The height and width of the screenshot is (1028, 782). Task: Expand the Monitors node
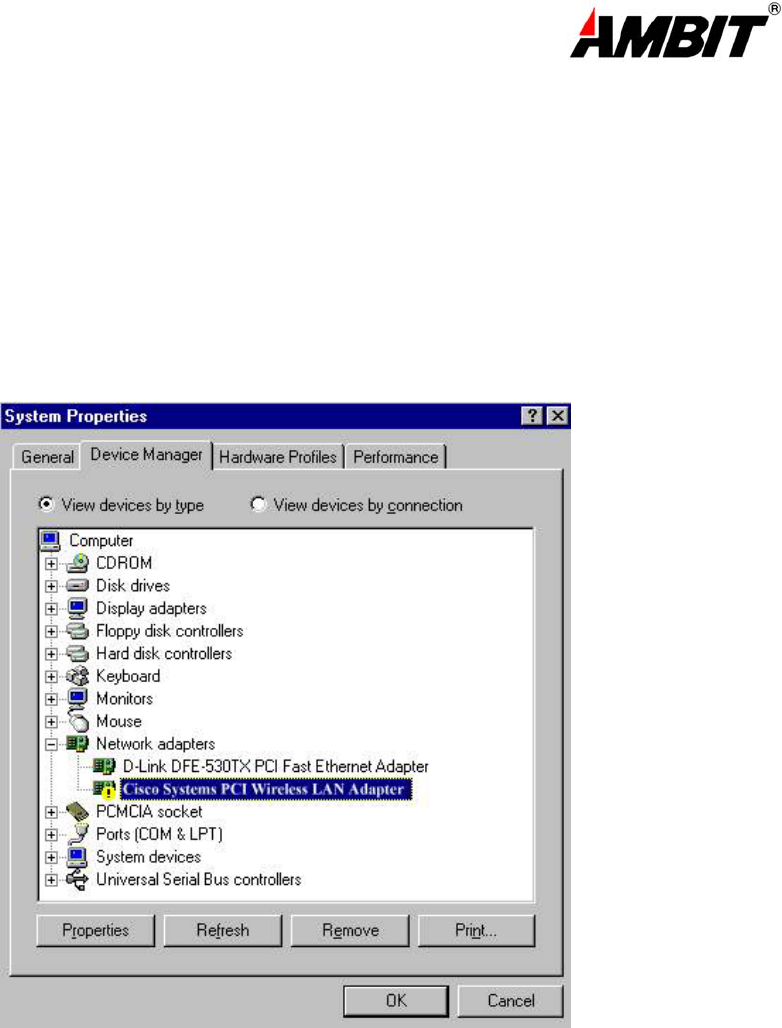[51, 699]
